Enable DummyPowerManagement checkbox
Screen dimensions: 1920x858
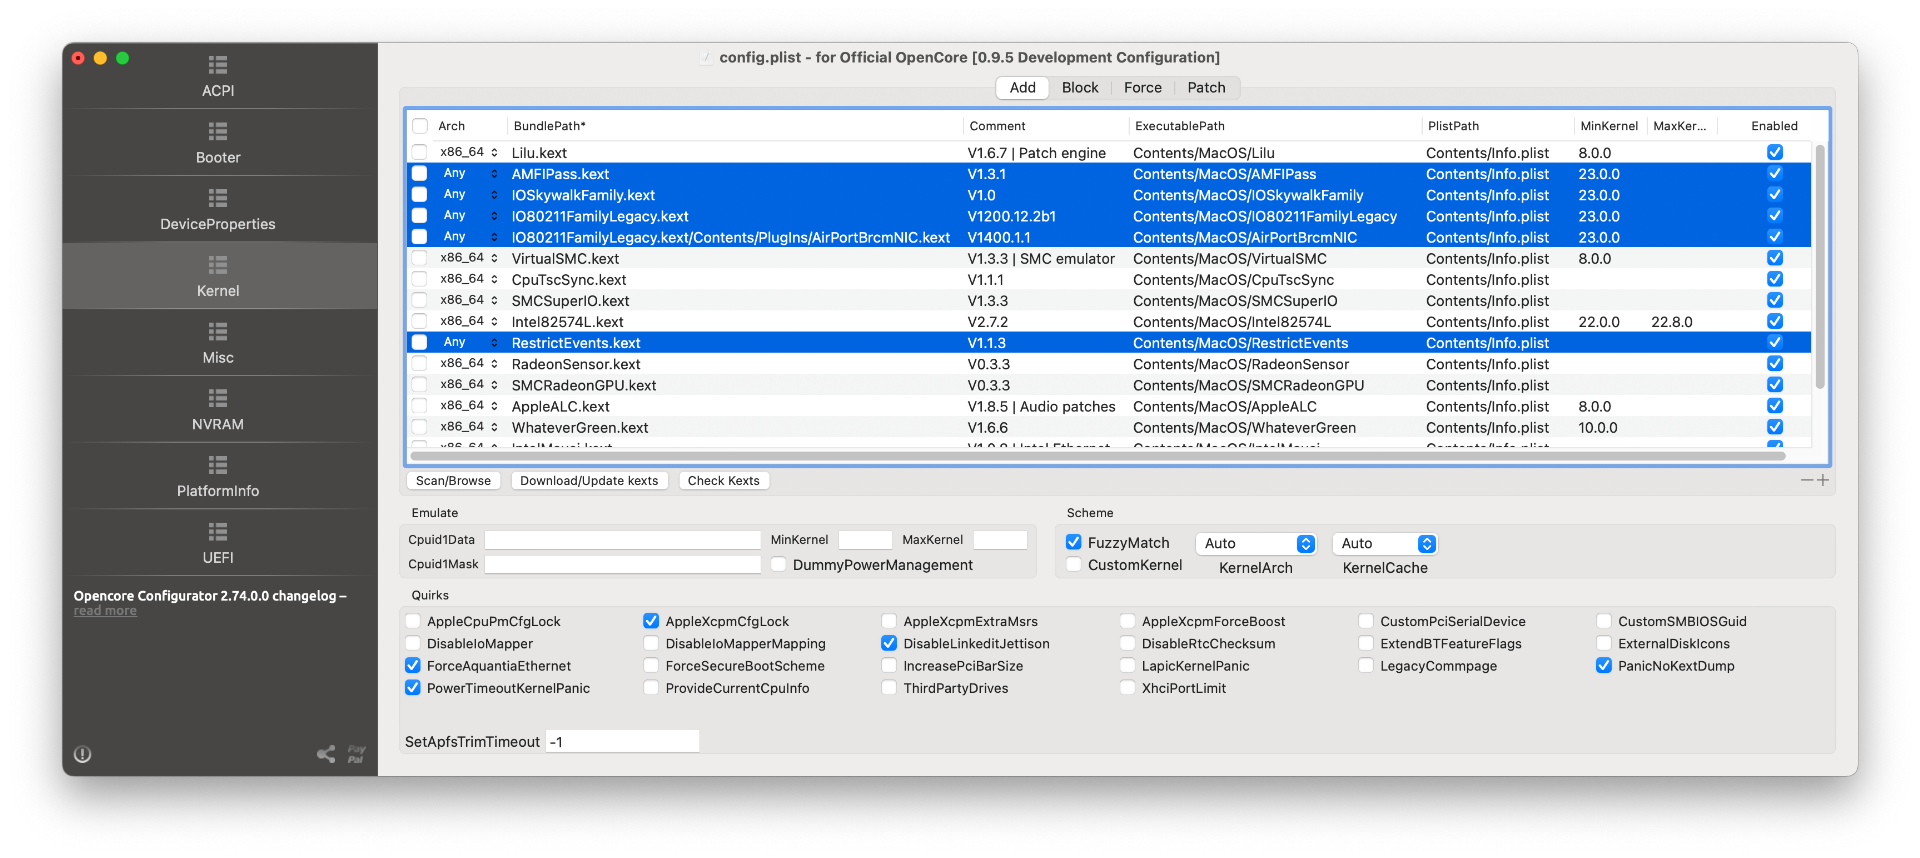click(778, 565)
